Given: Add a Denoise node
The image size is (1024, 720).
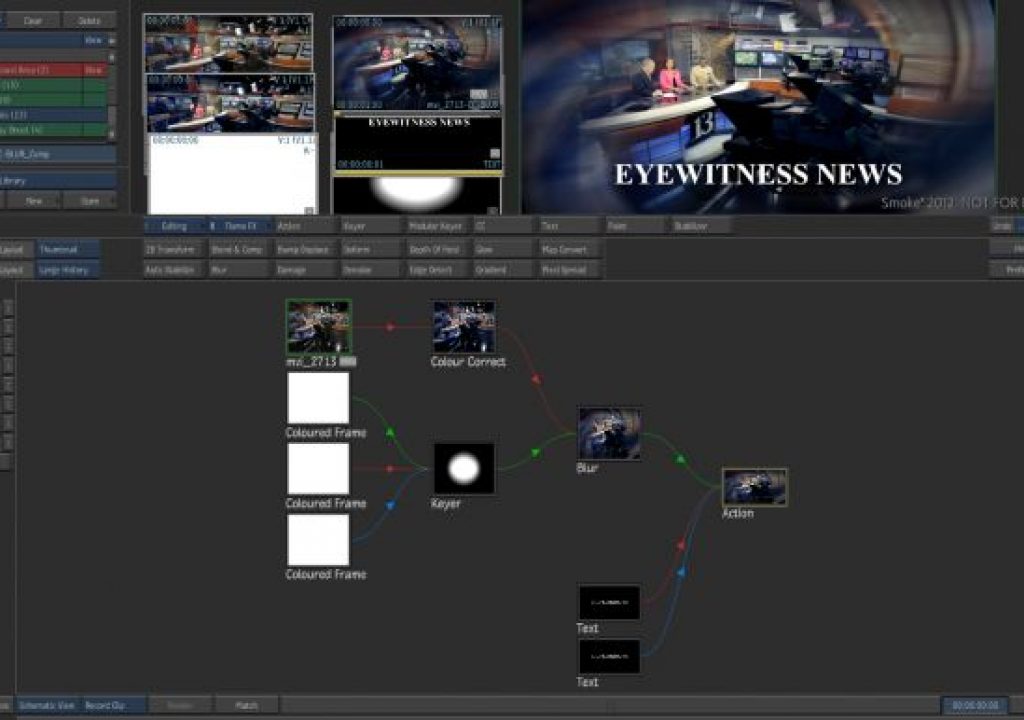Looking at the screenshot, I should pos(372,270).
